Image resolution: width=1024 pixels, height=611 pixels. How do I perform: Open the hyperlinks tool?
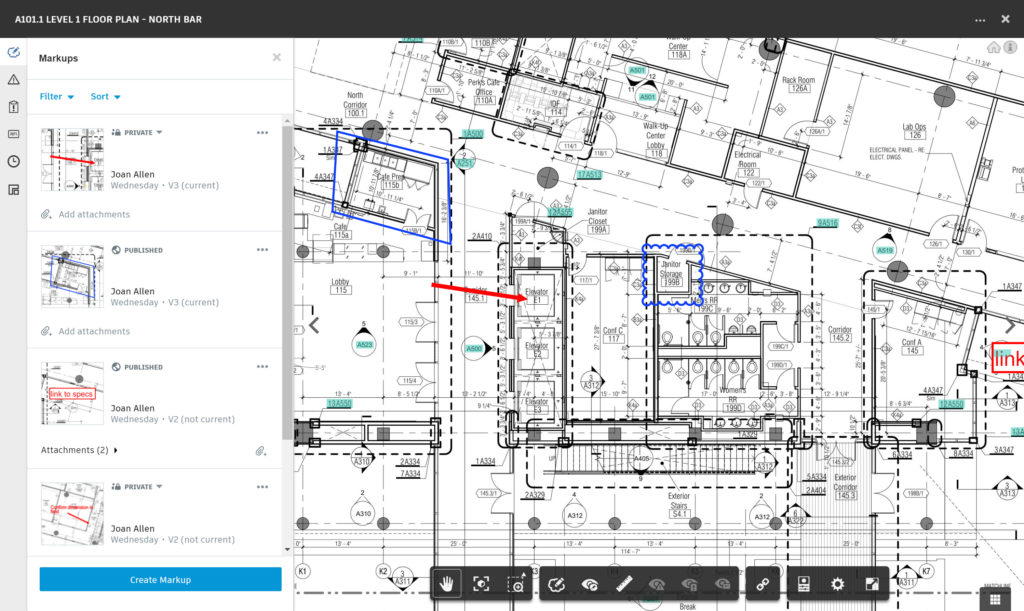[760, 584]
